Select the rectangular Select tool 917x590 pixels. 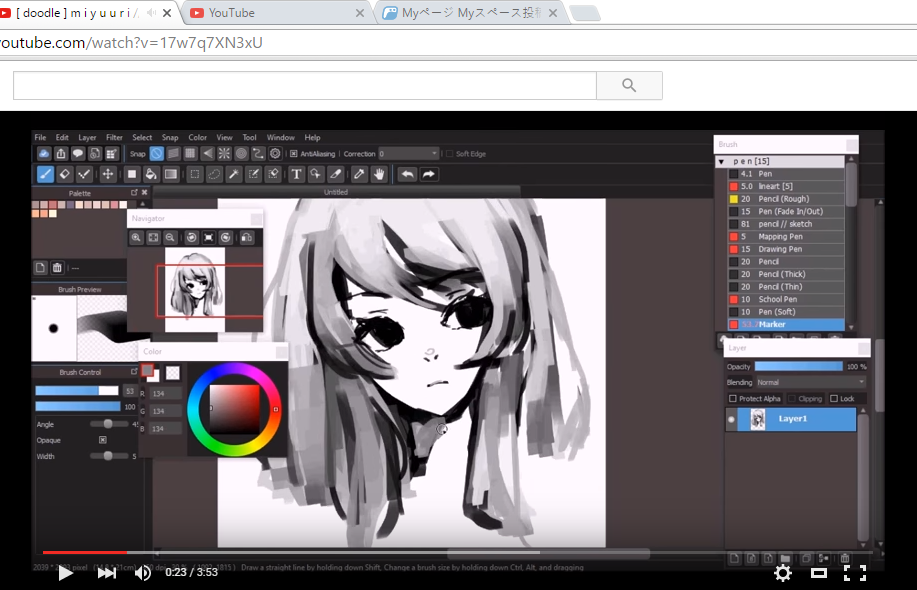[x=195, y=174]
